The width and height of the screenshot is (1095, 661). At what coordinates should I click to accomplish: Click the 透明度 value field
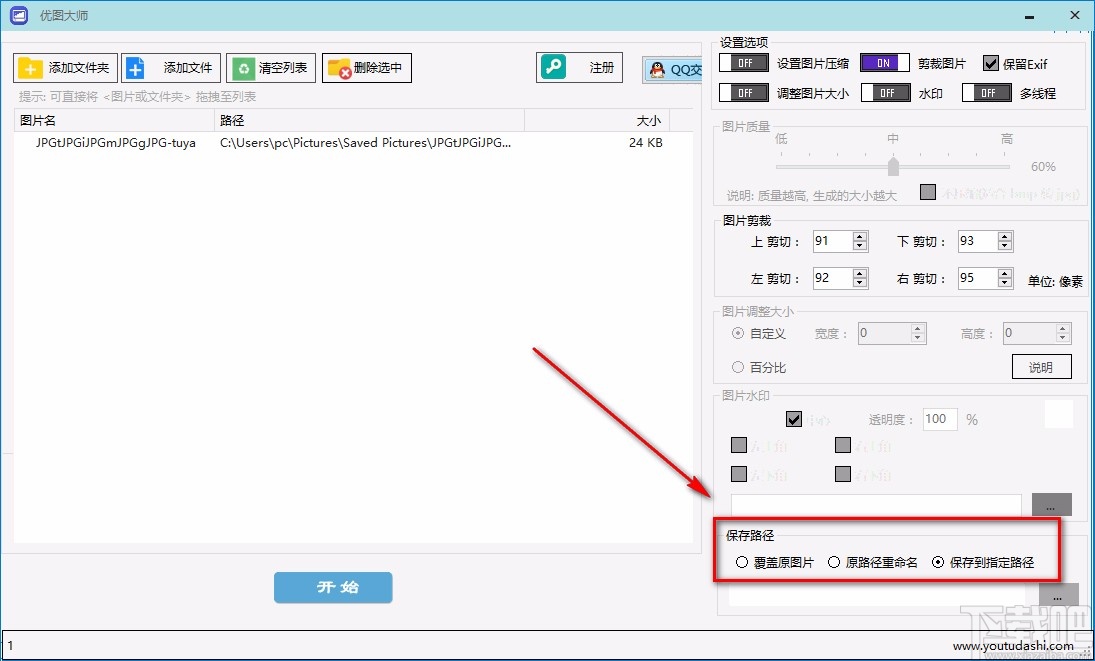[x=940, y=419]
